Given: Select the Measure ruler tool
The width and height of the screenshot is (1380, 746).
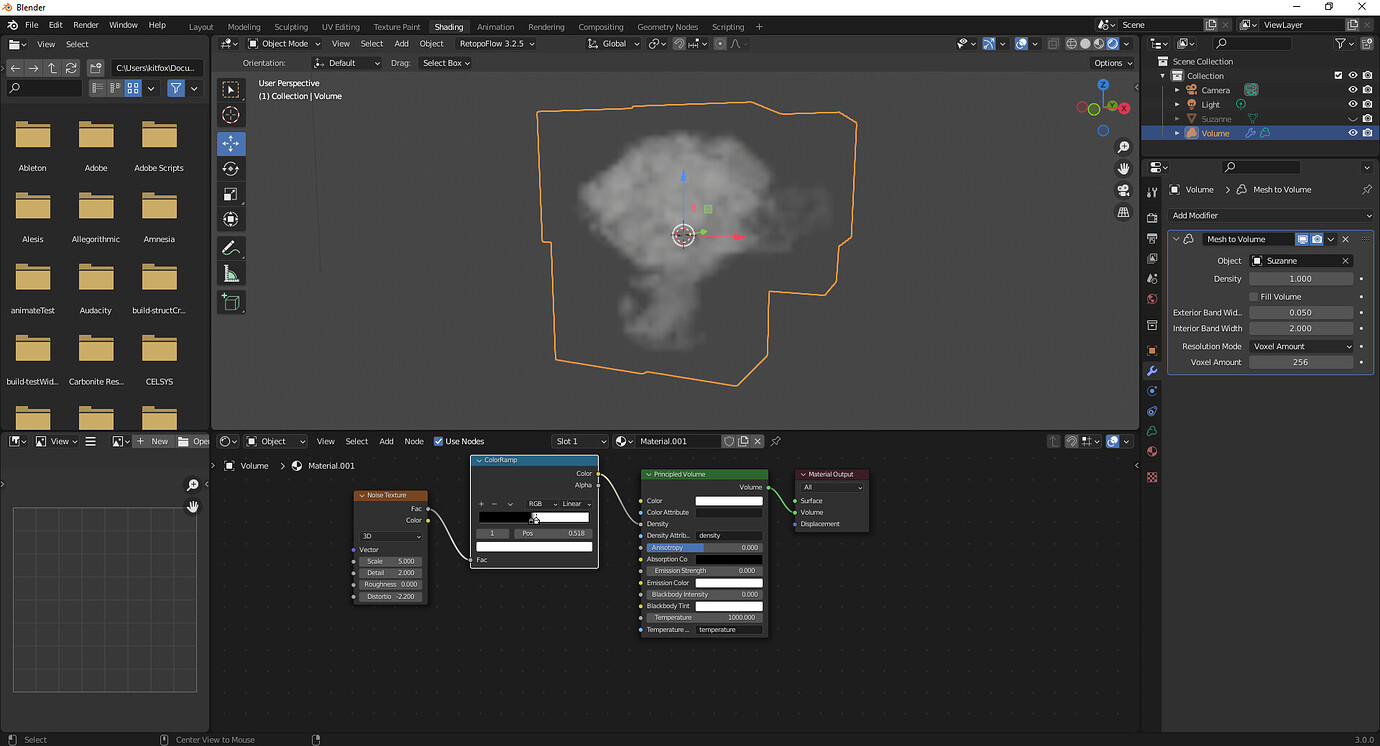Looking at the screenshot, I should 231,273.
